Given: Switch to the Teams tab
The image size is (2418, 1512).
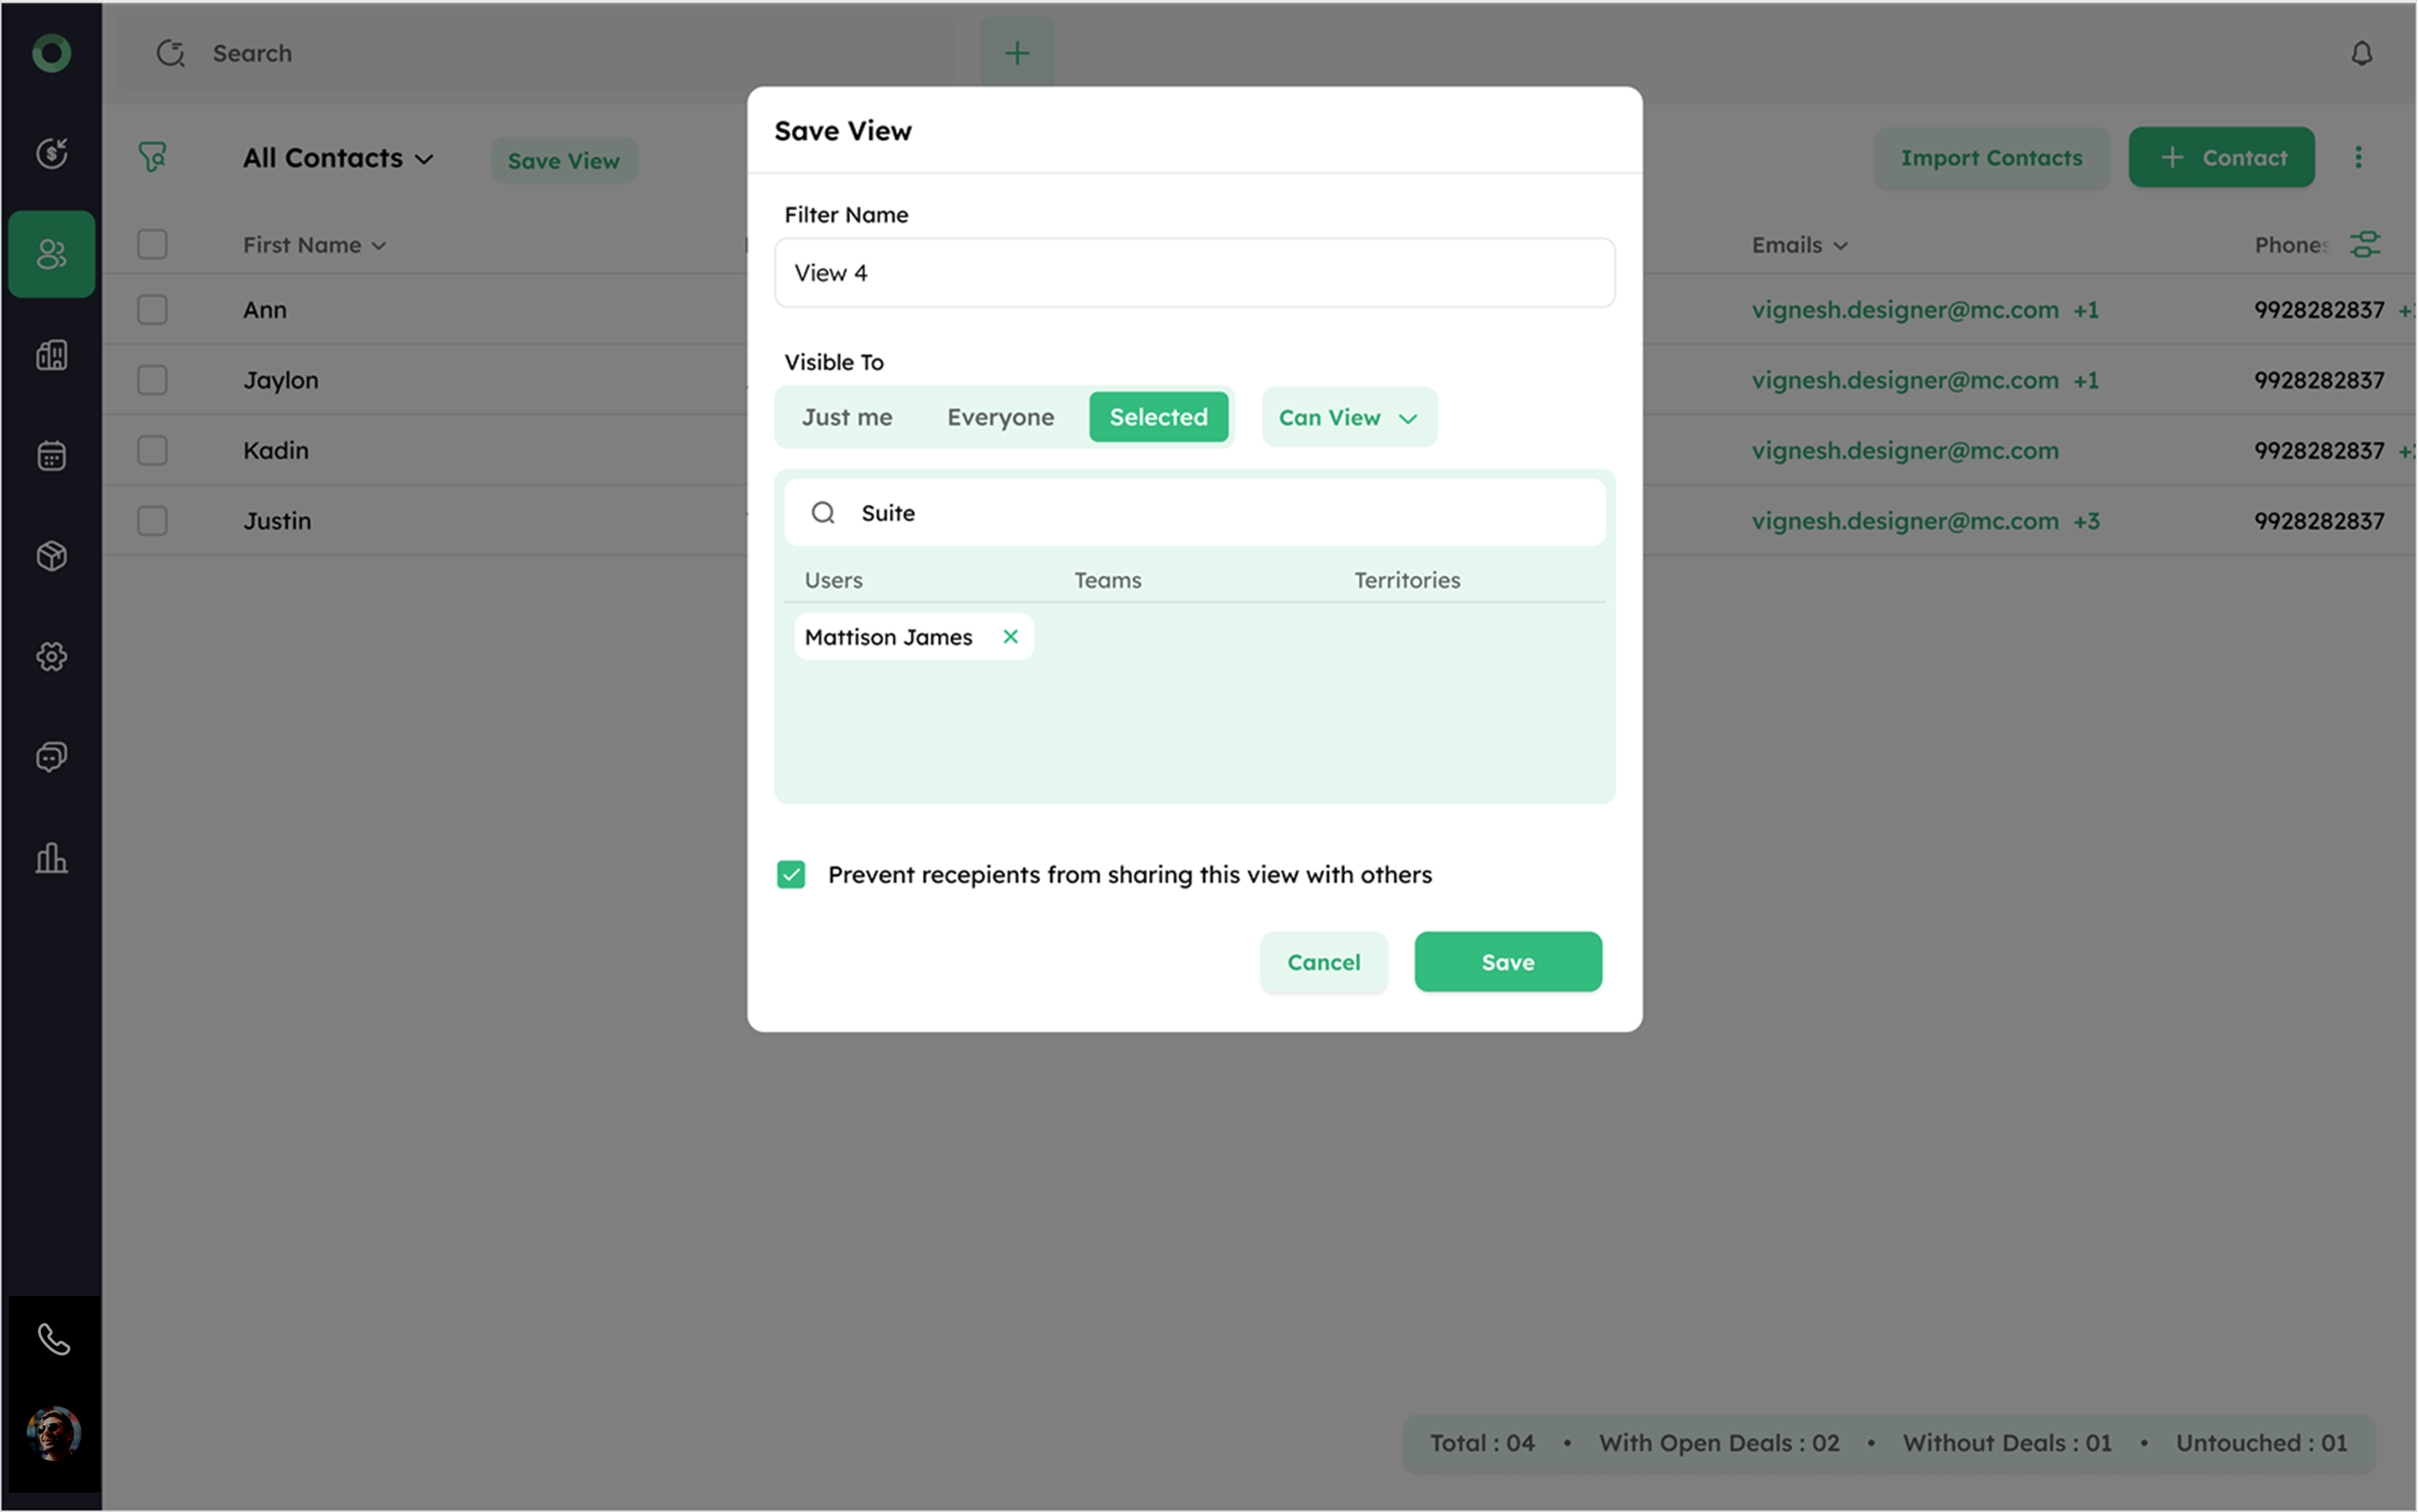Looking at the screenshot, I should click(x=1107, y=580).
